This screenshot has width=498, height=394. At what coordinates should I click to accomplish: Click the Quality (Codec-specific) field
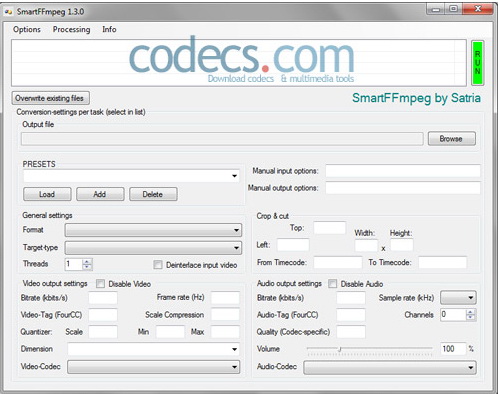[351, 332]
